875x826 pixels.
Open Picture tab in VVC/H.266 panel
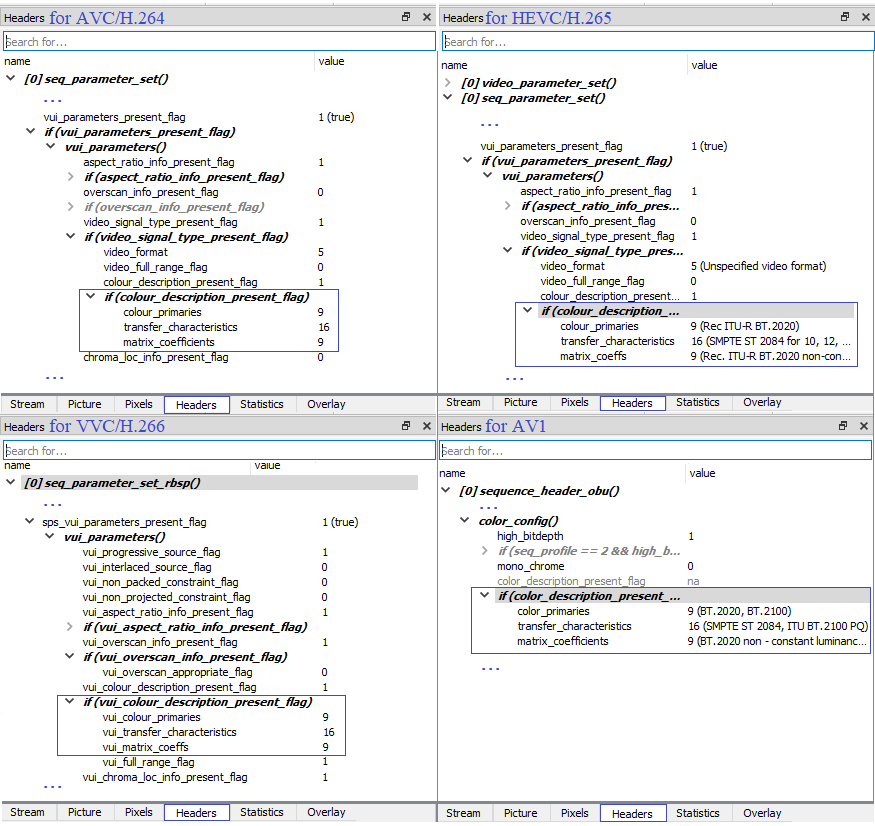(x=85, y=812)
